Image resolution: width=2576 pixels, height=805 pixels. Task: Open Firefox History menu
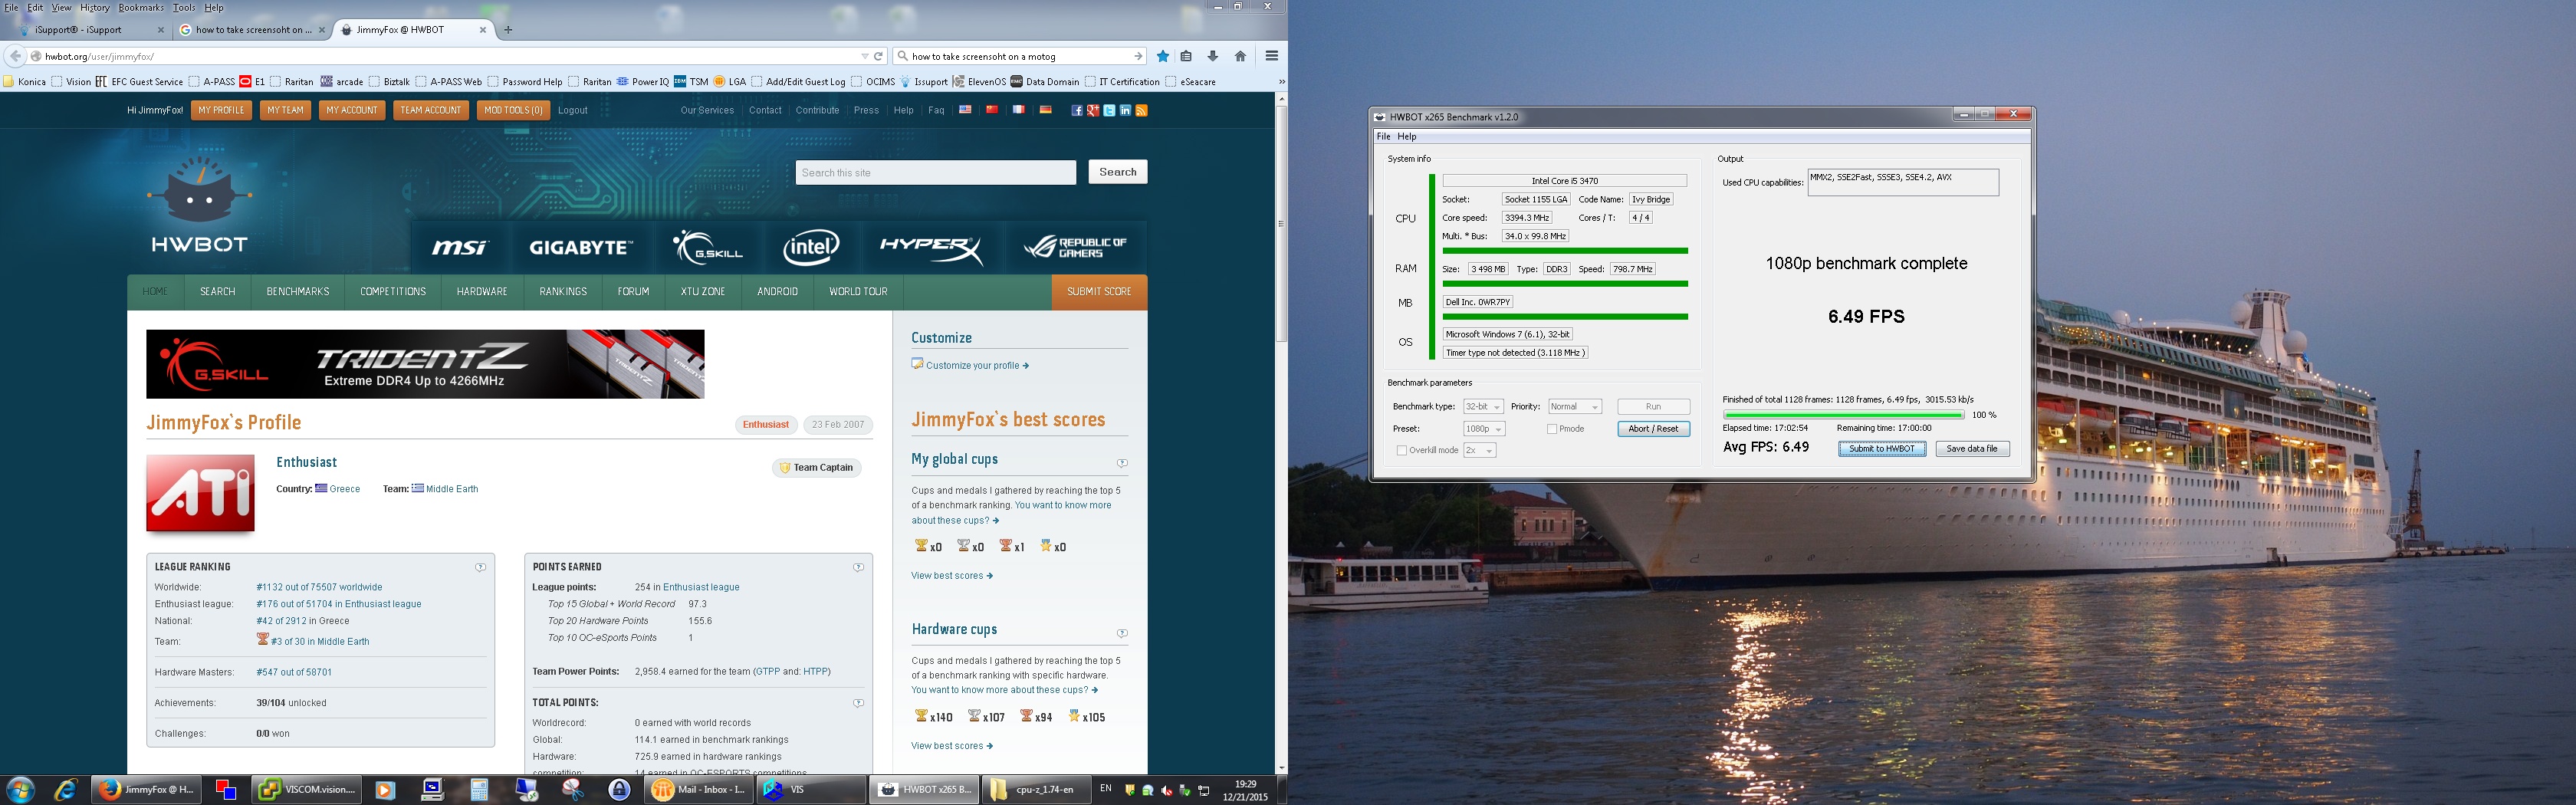click(x=94, y=7)
